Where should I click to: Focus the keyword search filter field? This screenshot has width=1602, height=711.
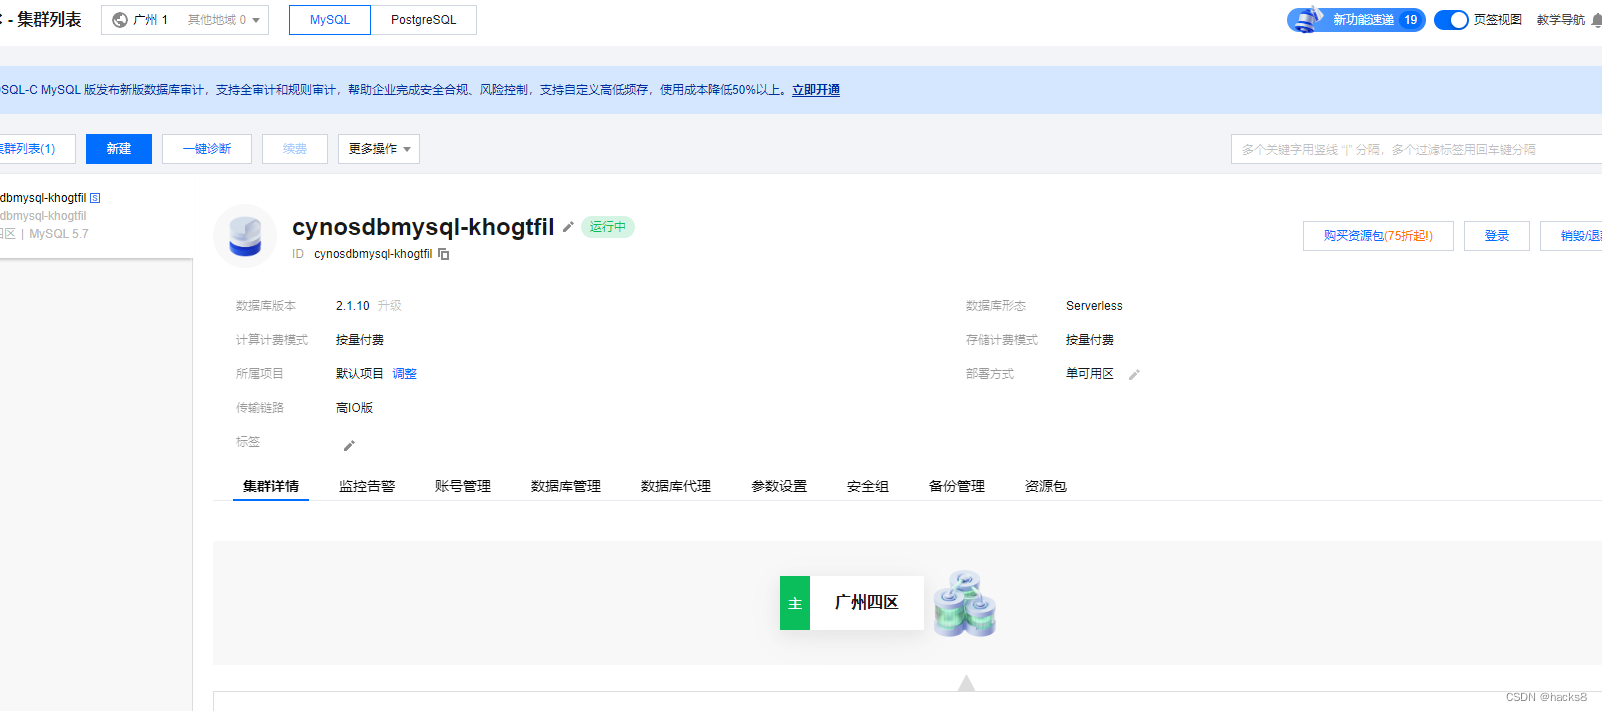(1416, 149)
